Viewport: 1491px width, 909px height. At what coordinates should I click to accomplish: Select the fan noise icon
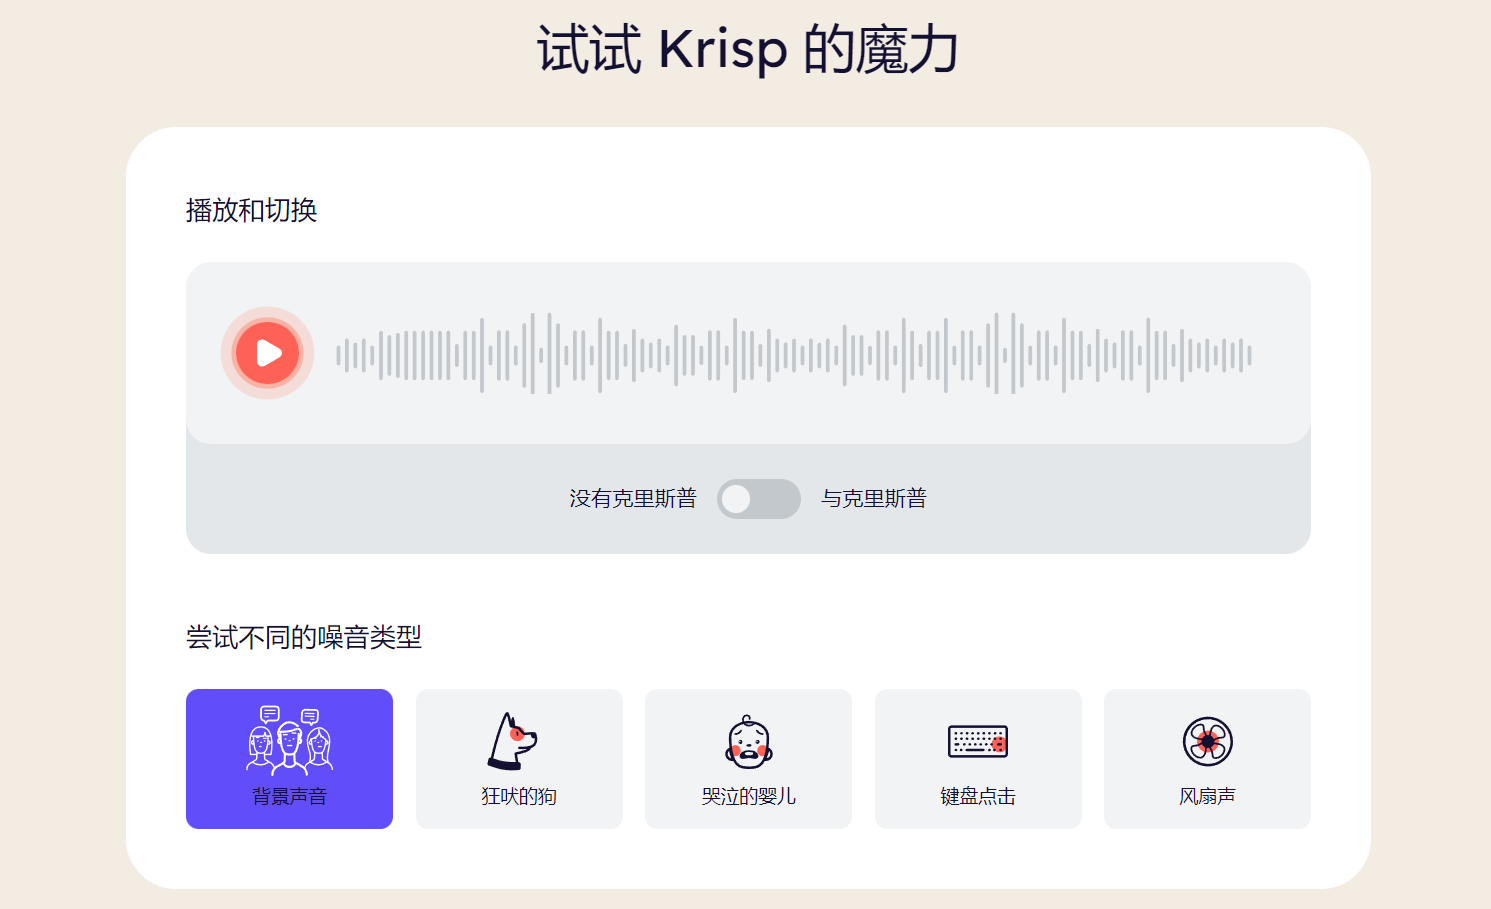(1207, 740)
